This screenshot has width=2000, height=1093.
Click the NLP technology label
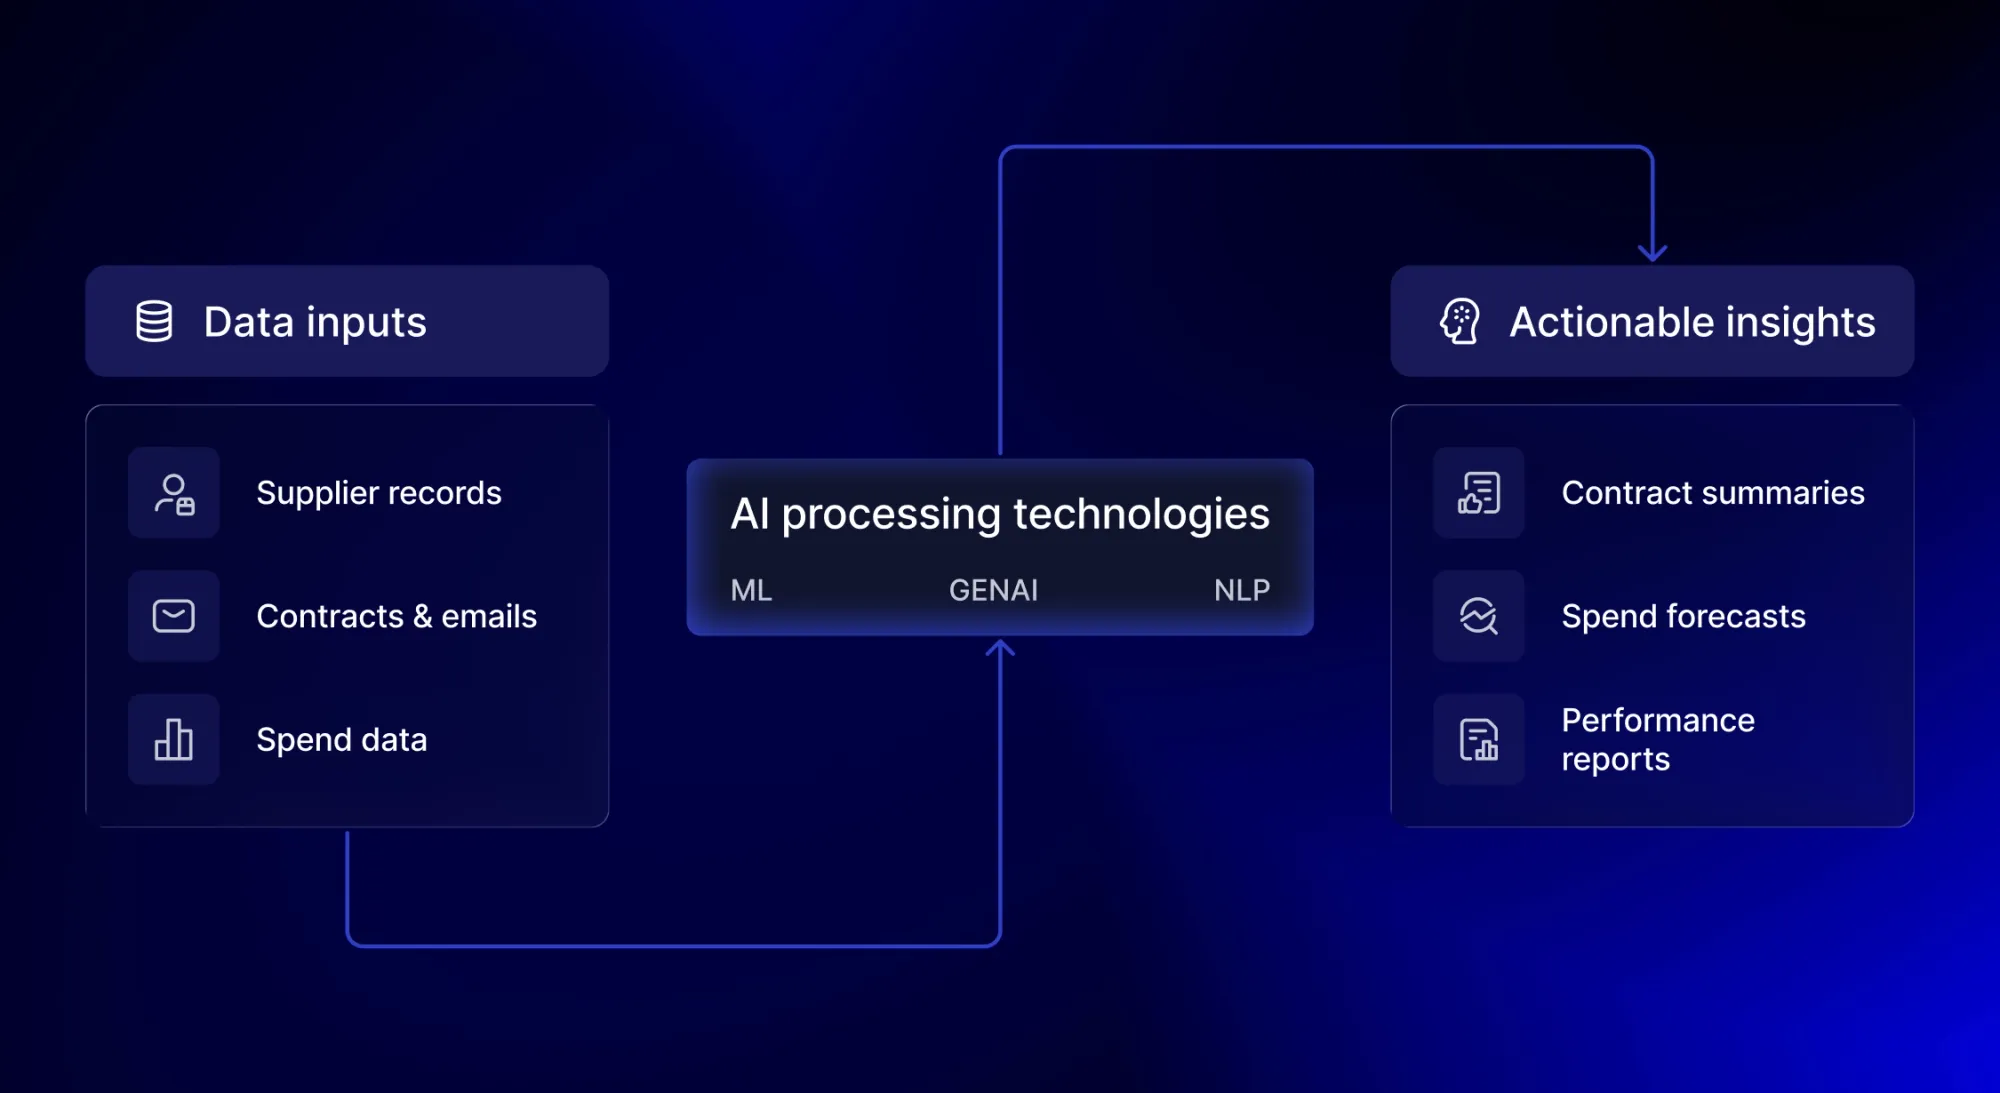pos(1241,590)
